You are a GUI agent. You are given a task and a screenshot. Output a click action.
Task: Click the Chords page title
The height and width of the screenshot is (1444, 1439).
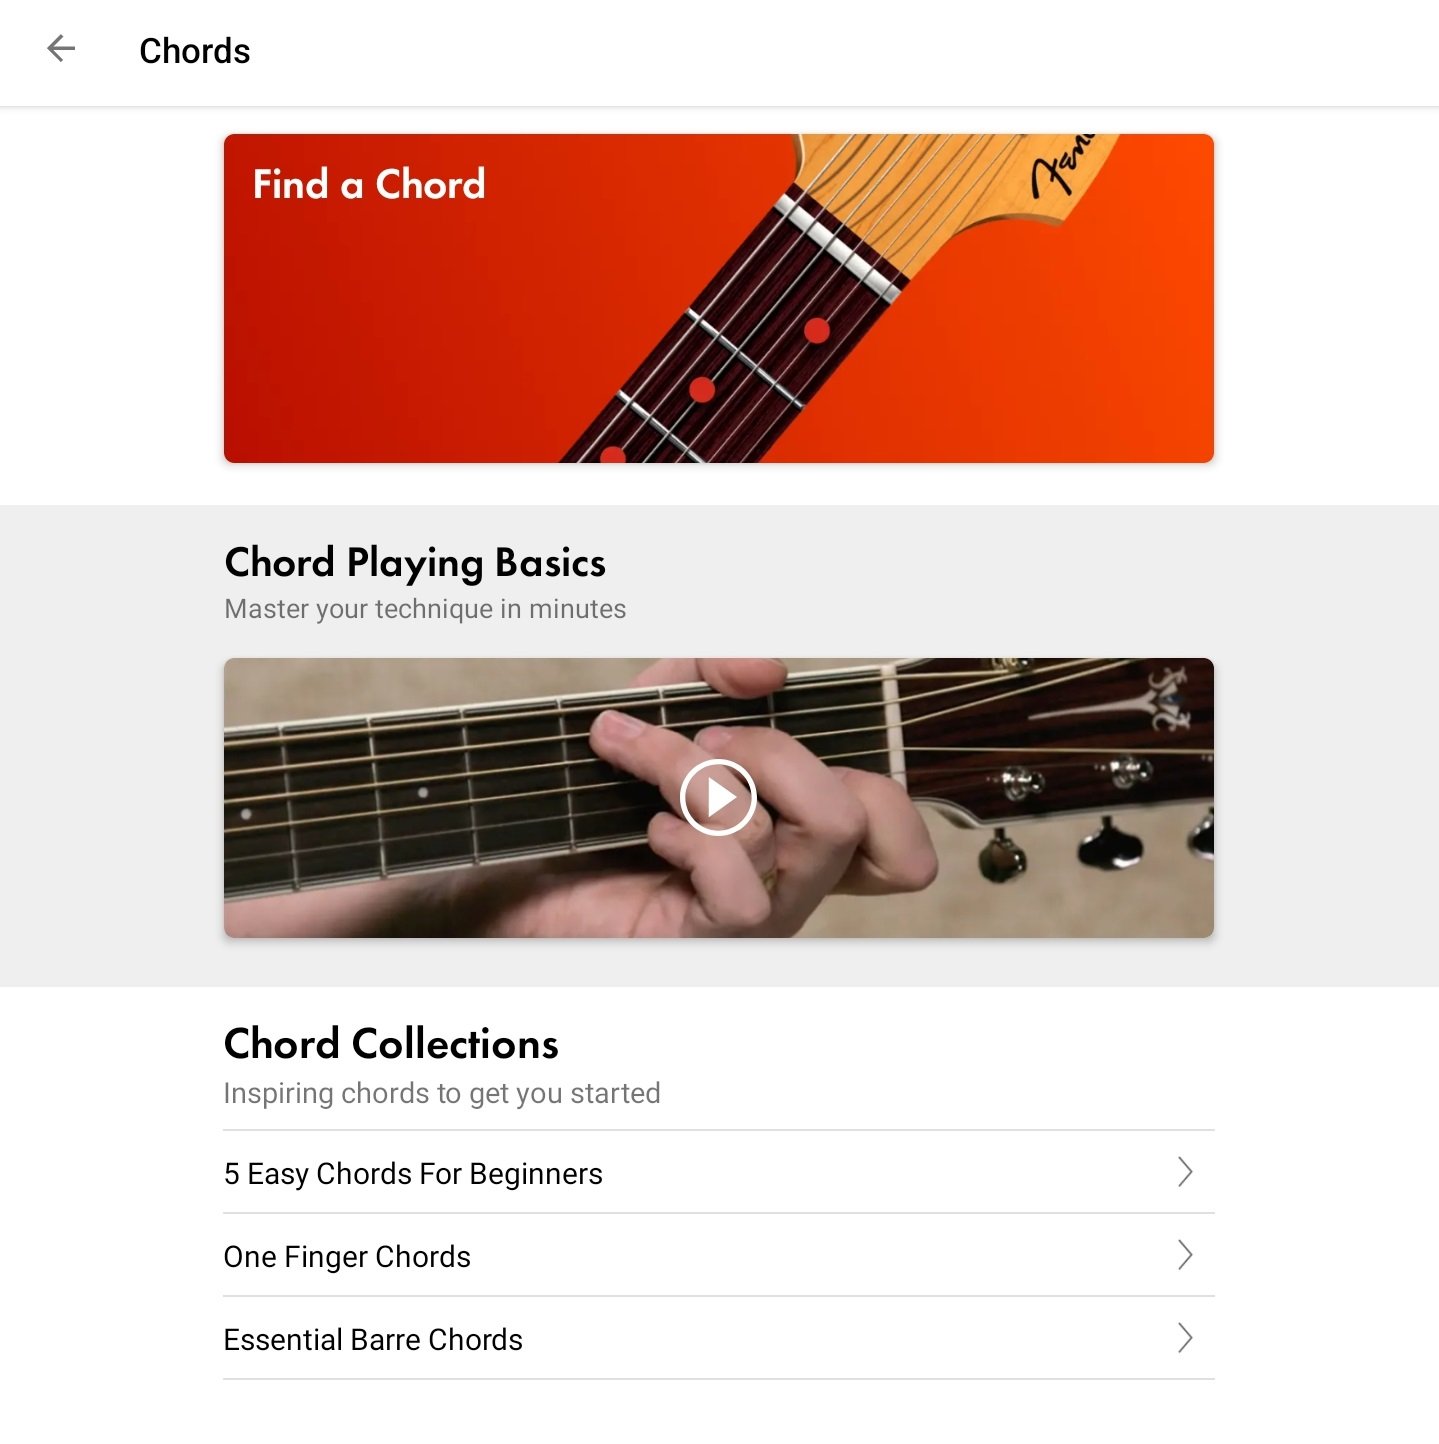coord(195,51)
